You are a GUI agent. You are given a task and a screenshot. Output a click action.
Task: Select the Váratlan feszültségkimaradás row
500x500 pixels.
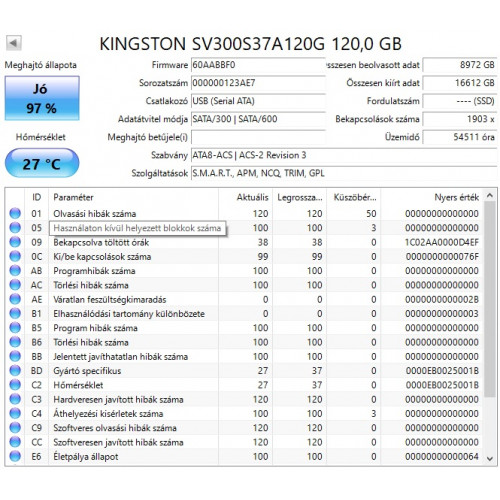coord(244,299)
